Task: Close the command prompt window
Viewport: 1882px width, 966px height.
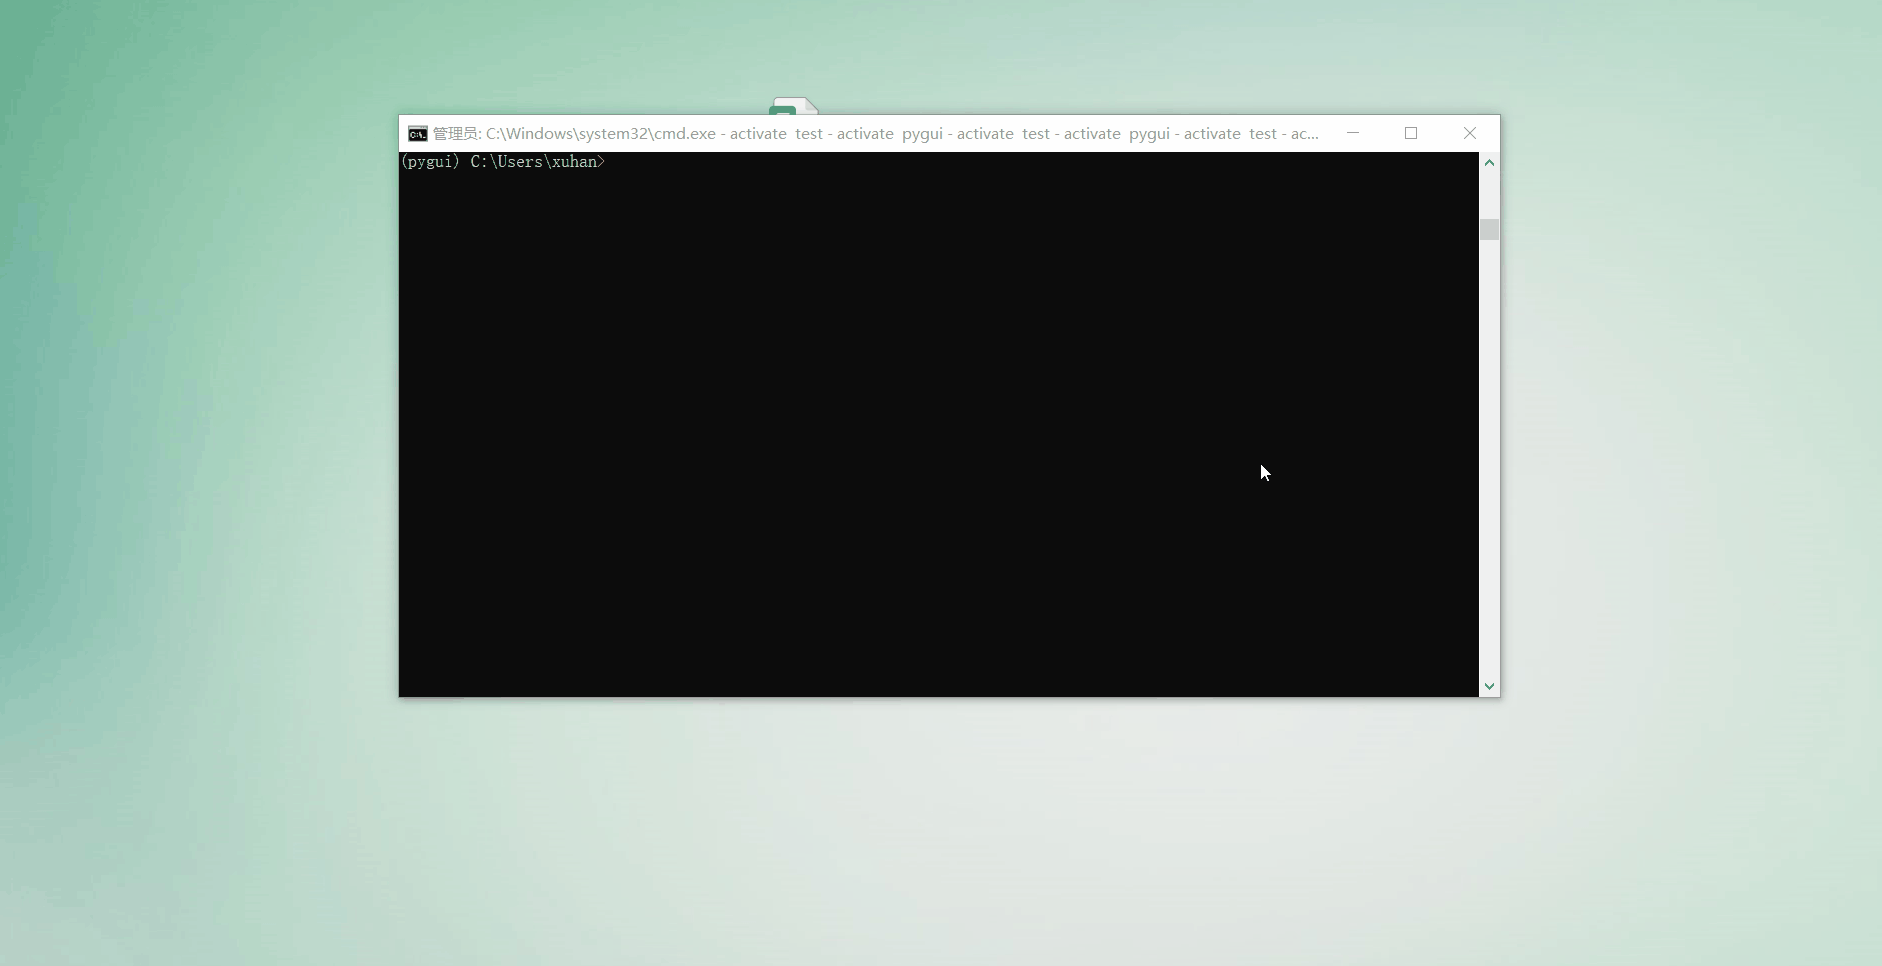Action: [1469, 133]
